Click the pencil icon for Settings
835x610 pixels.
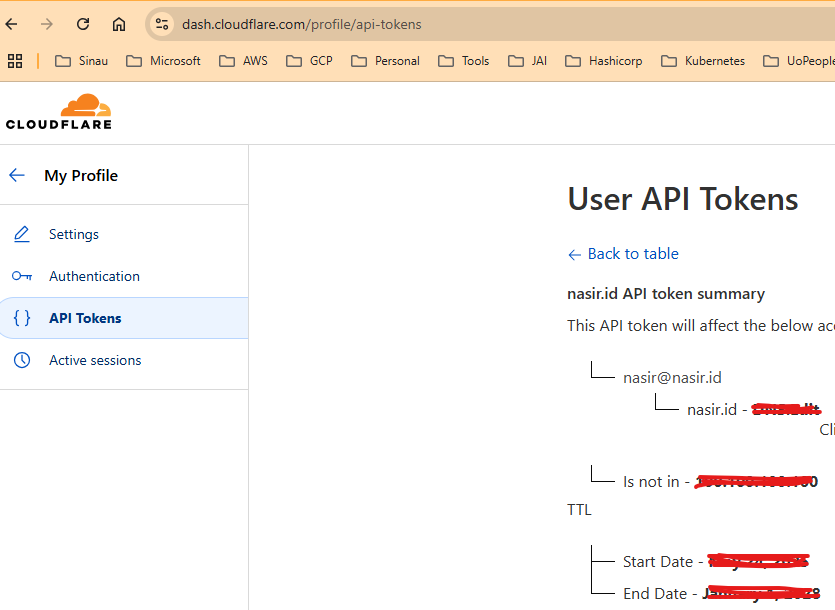click(x=22, y=234)
